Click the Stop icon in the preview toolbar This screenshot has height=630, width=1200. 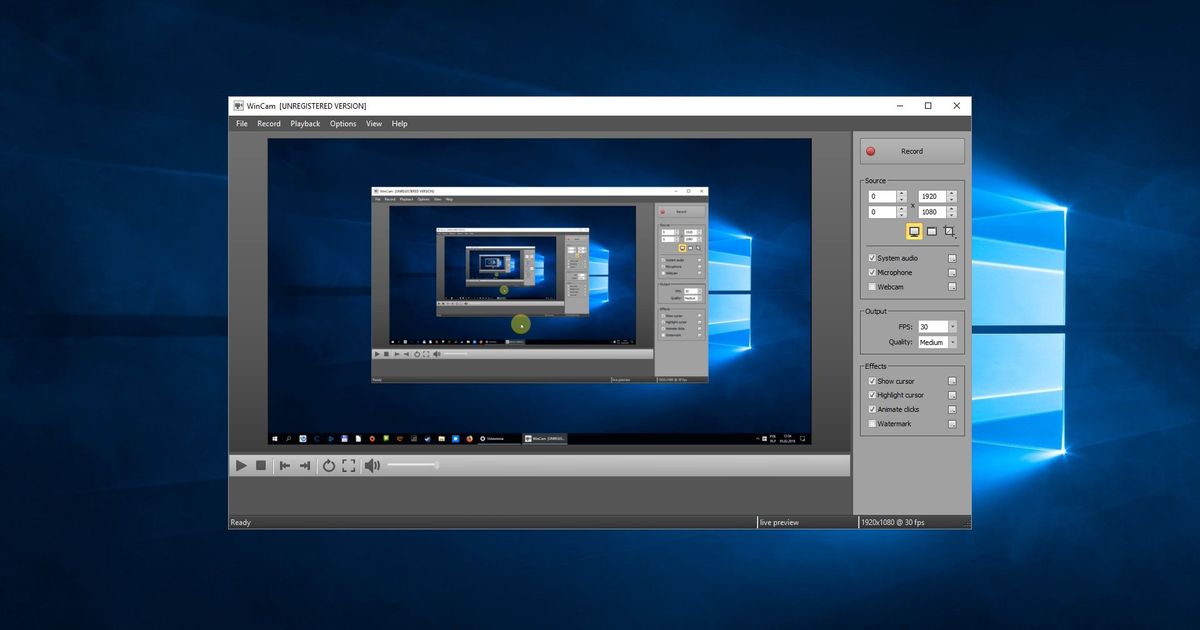tap(262, 465)
